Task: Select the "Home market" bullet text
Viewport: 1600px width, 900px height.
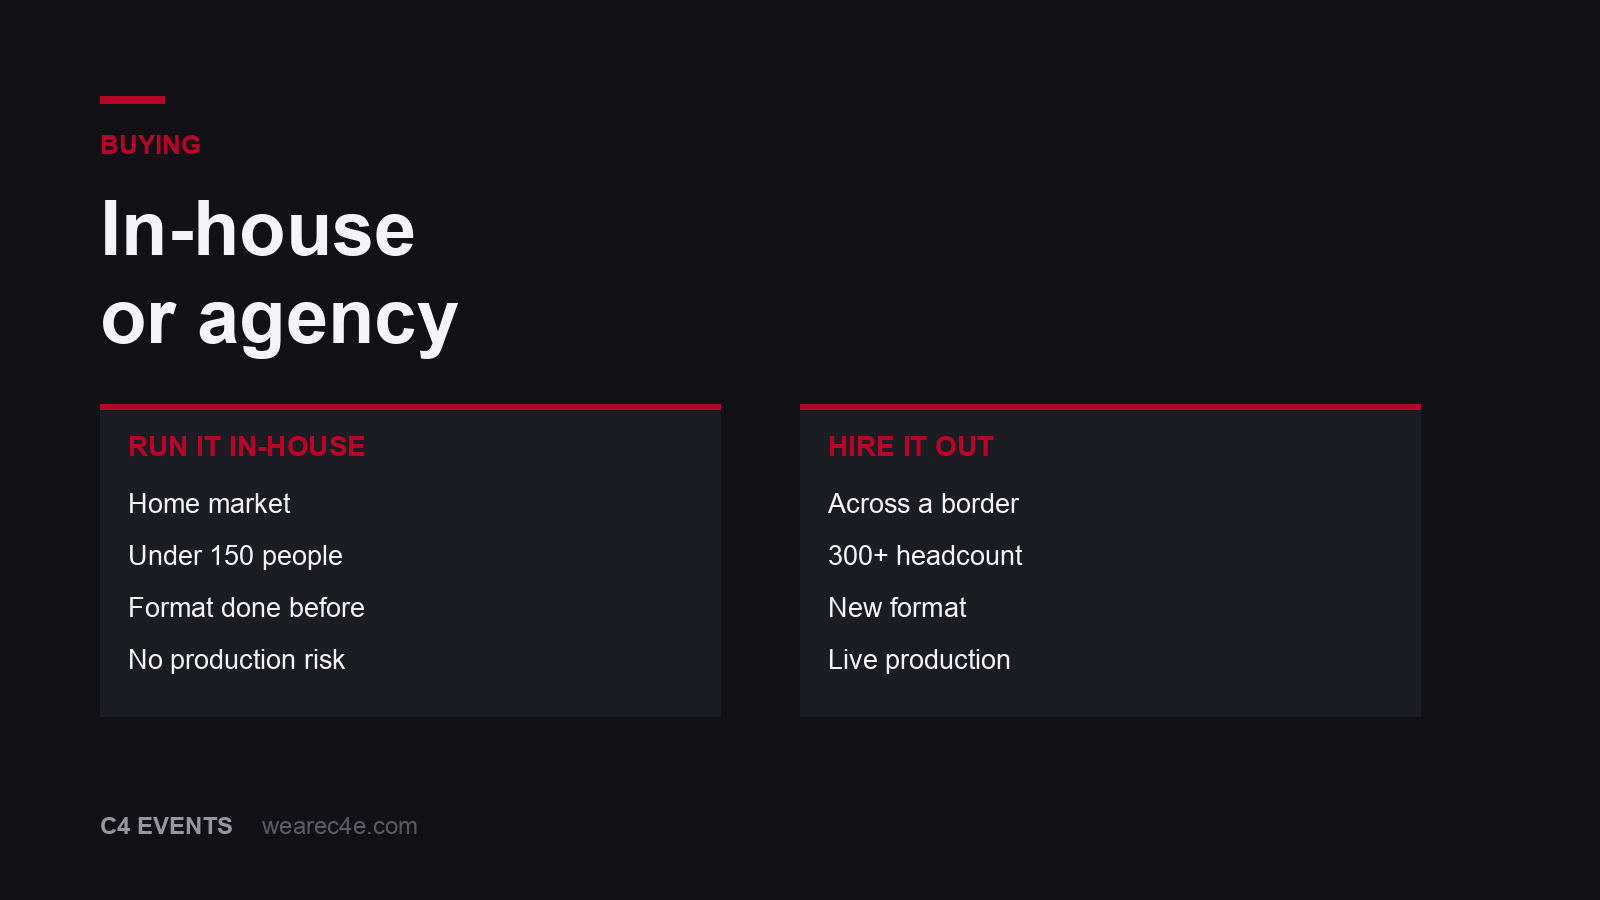Action: click(x=209, y=504)
